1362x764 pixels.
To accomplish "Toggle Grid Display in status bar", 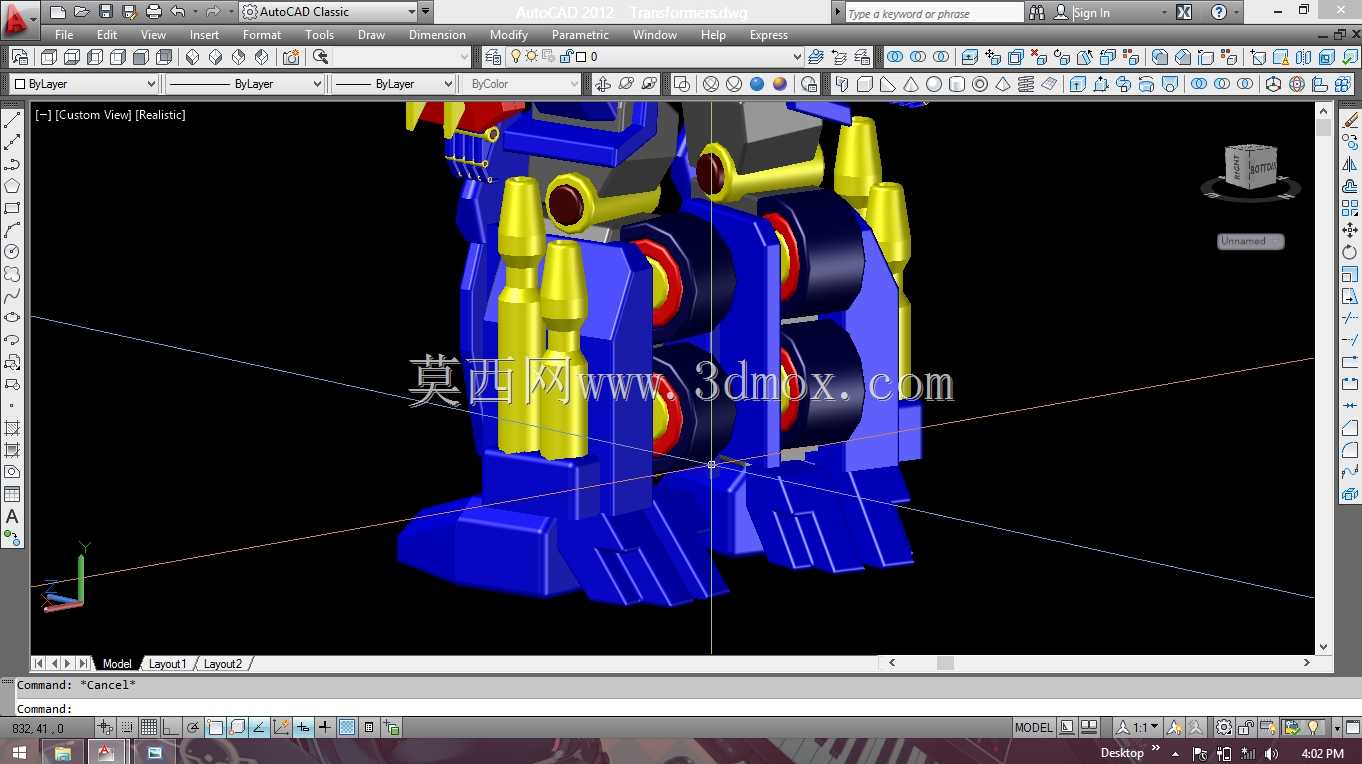I will coord(149,727).
